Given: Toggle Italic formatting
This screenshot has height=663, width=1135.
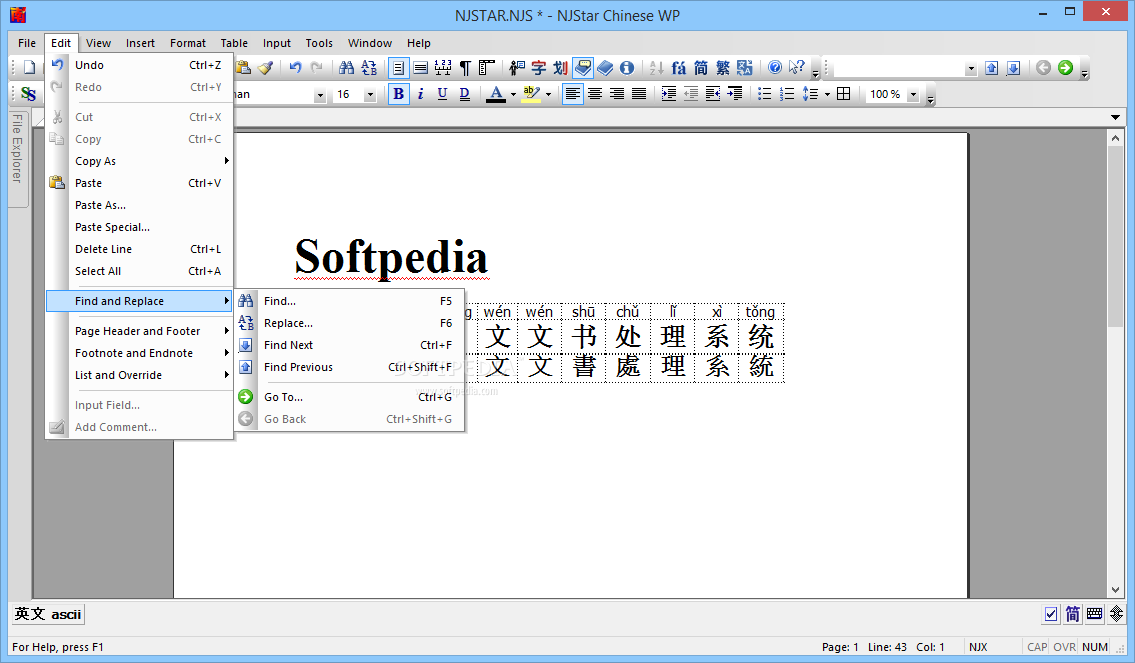Looking at the screenshot, I should point(421,94).
